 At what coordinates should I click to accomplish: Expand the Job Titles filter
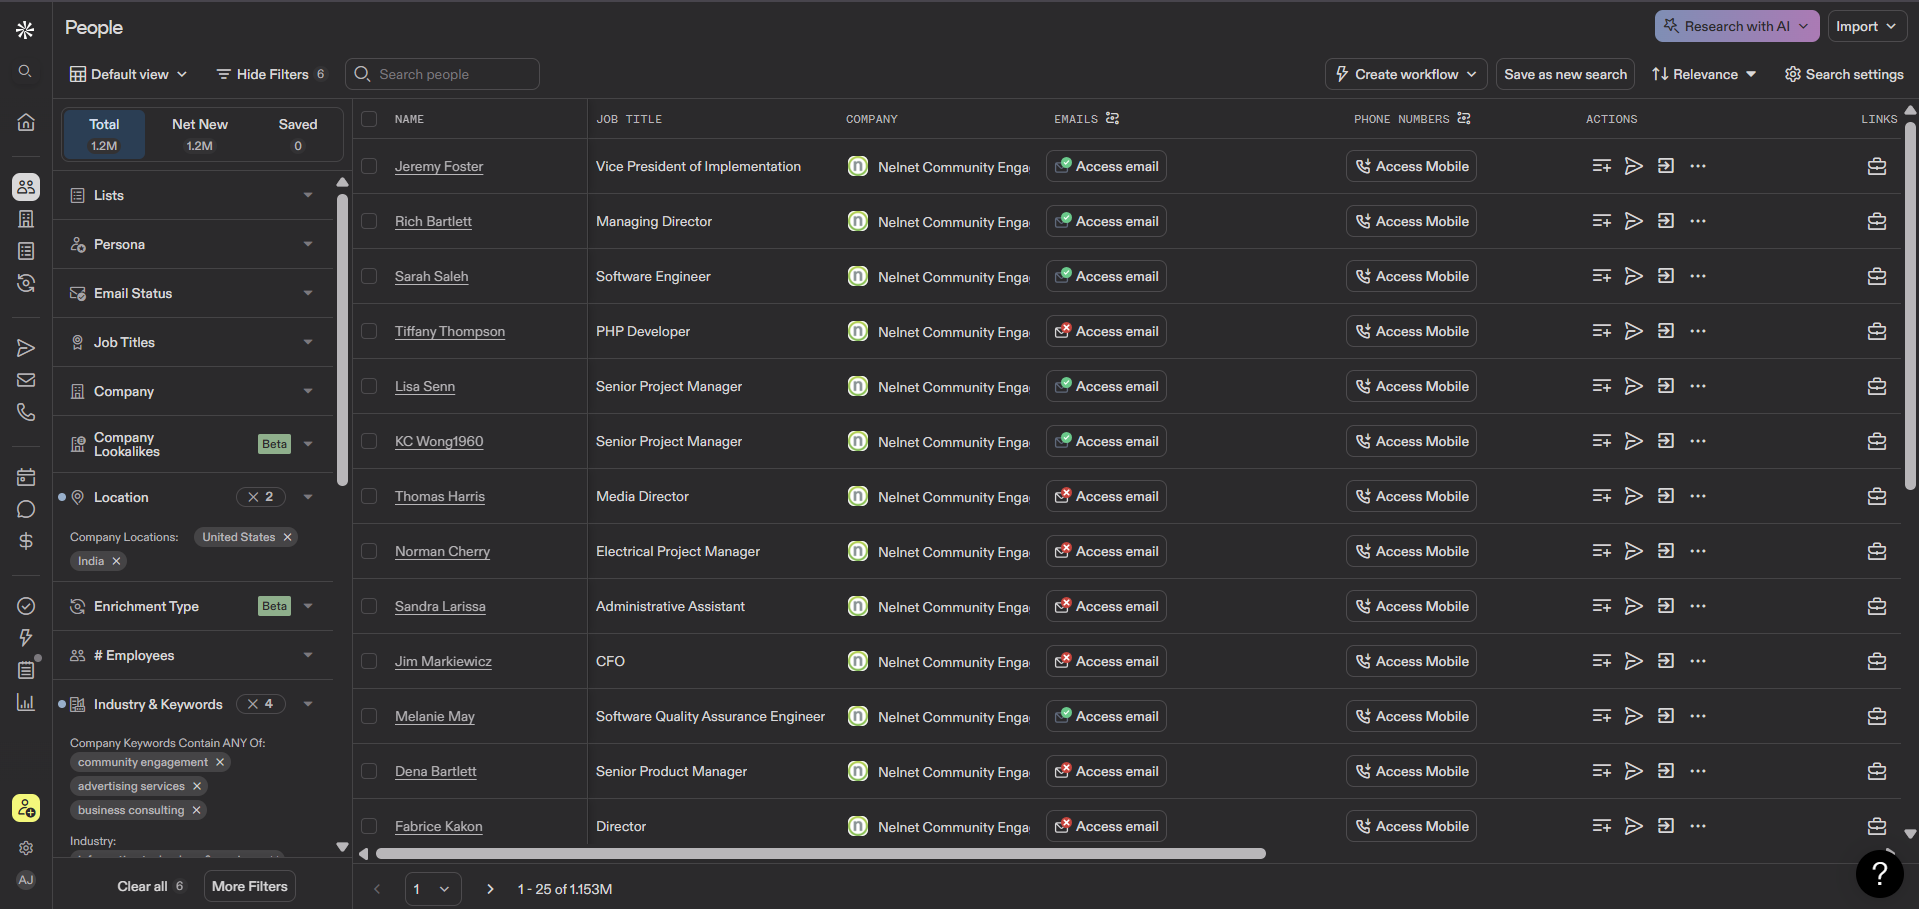192,342
